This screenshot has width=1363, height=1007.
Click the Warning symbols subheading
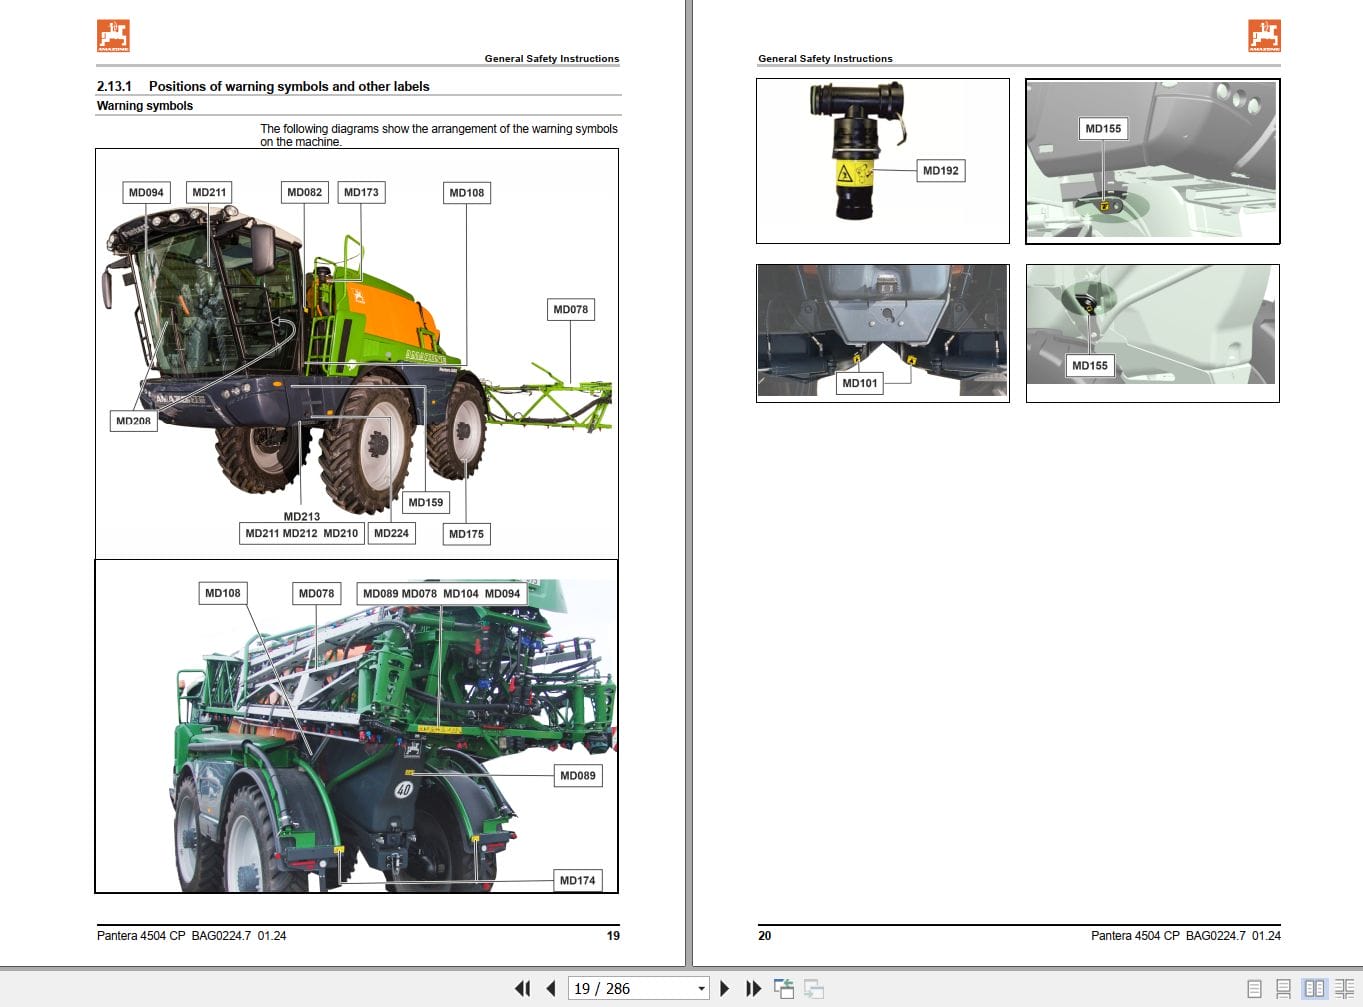(x=145, y=105)
